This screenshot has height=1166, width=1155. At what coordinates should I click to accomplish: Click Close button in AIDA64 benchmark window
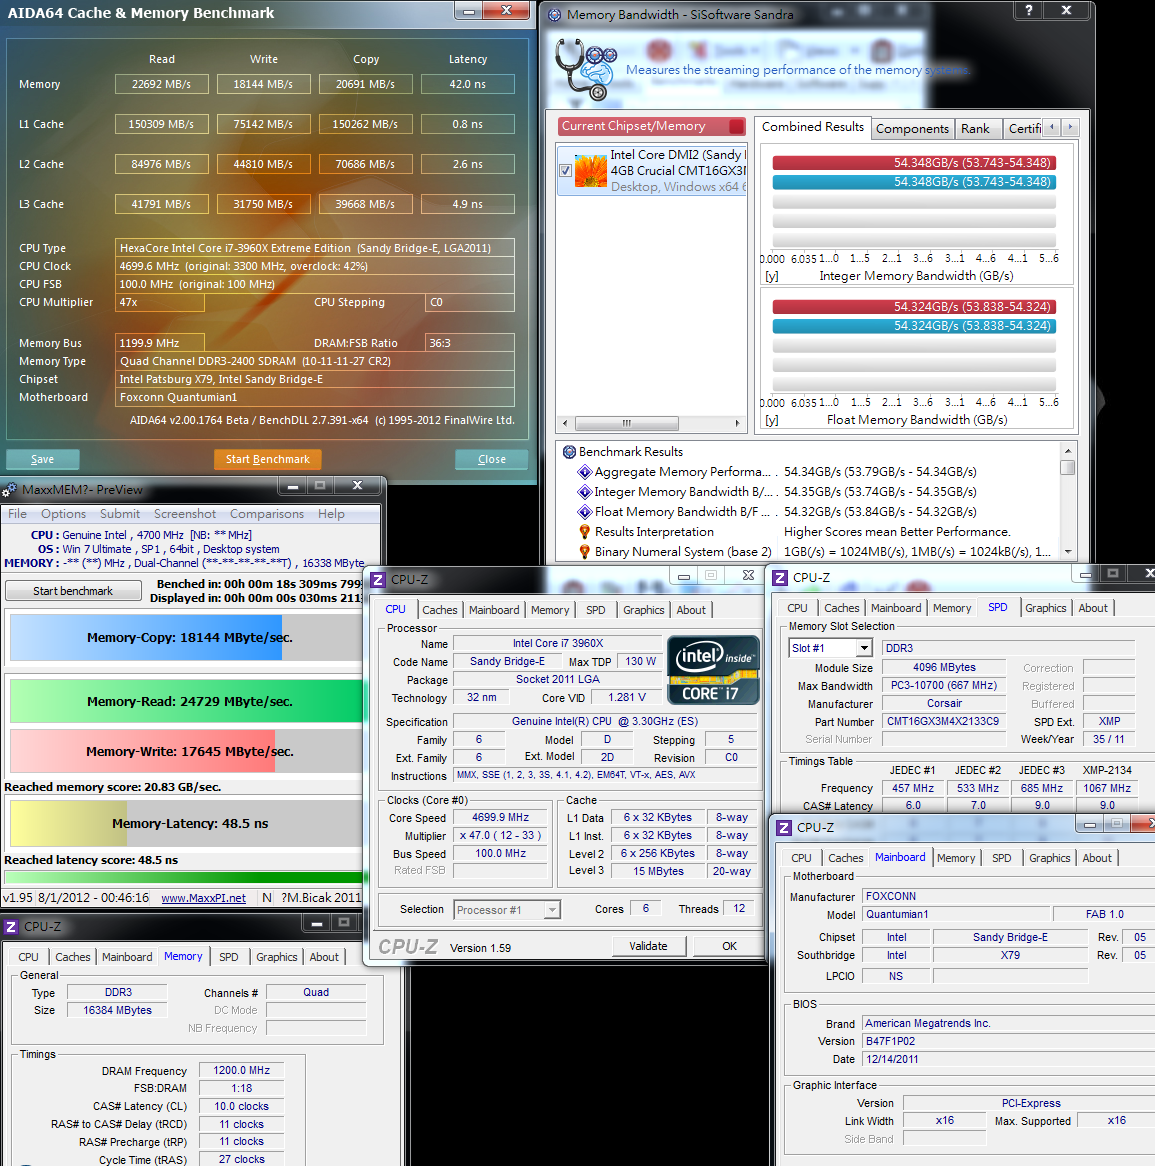click(492, 460)
